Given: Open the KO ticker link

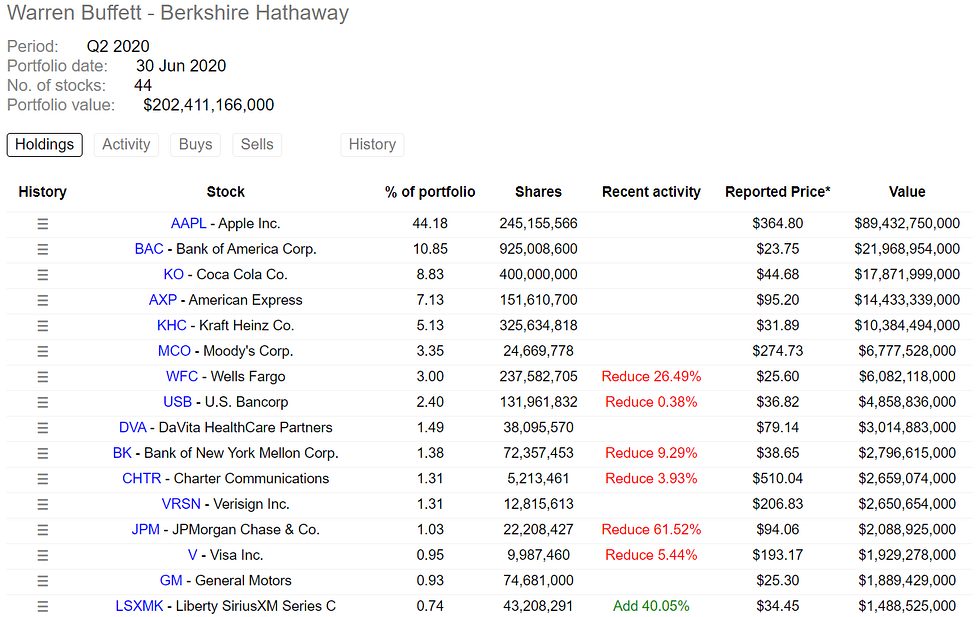Looking at the screenshot, I should [174, 275].
